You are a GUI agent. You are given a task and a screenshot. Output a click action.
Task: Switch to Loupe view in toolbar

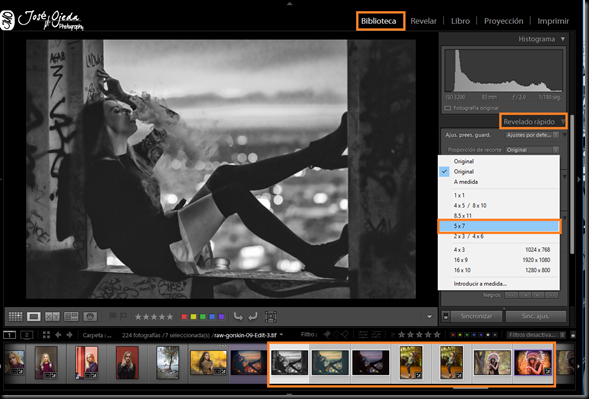(x=33, y=316)
